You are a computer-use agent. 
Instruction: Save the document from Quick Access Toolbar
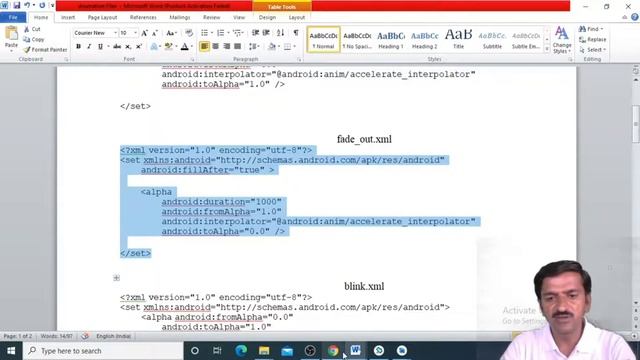(x=17, y=6)
